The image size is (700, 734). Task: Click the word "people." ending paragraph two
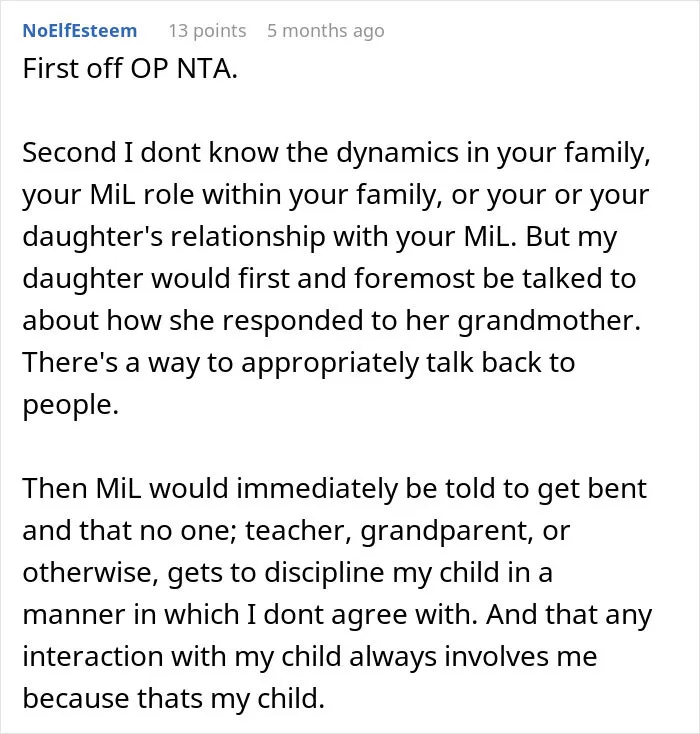(x=71, y=405)
